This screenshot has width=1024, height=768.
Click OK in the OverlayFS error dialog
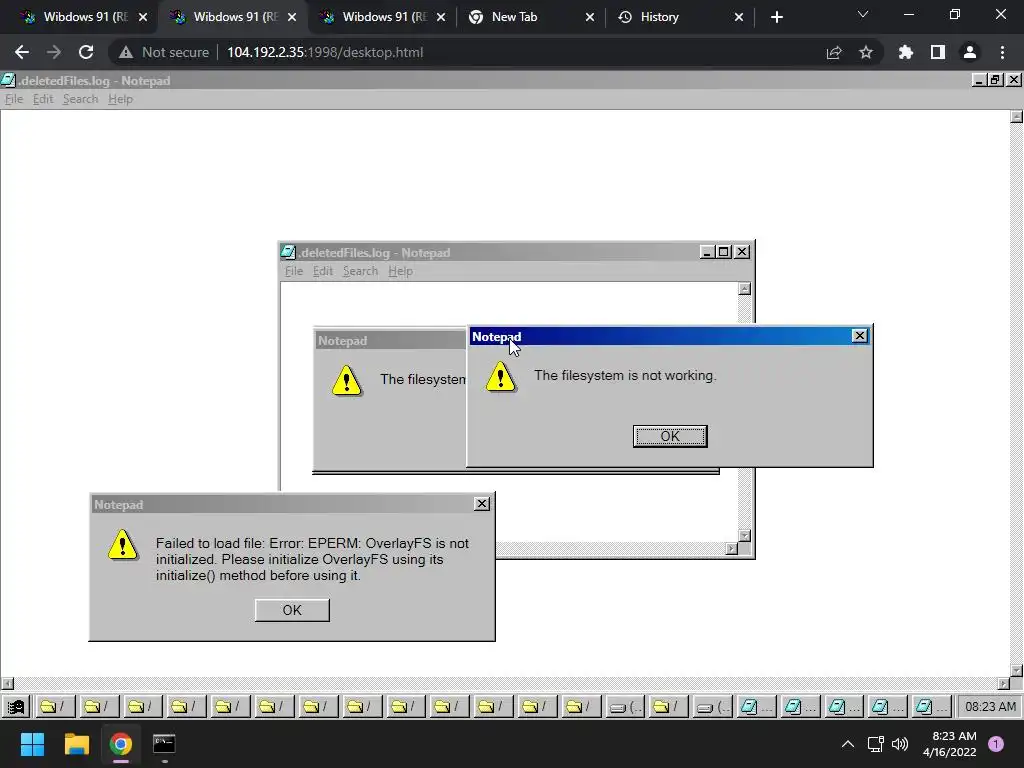(x=292, y=610)
